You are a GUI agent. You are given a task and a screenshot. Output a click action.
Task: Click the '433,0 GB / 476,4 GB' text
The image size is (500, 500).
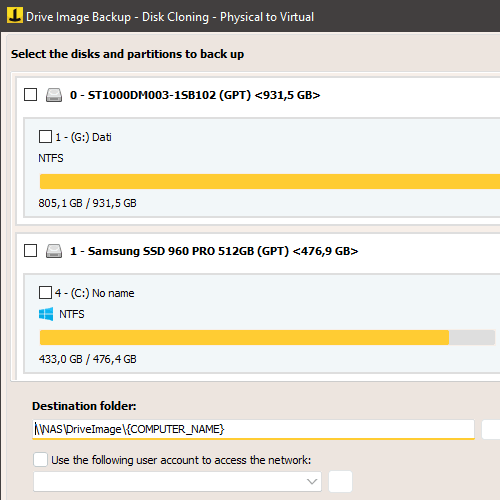(x=88, y=359)
